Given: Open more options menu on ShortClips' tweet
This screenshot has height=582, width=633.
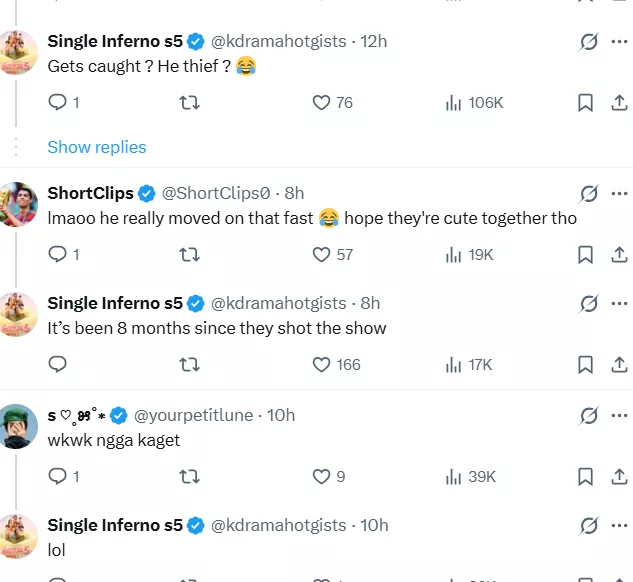Looking at the screenshot, I should point(619,193).
